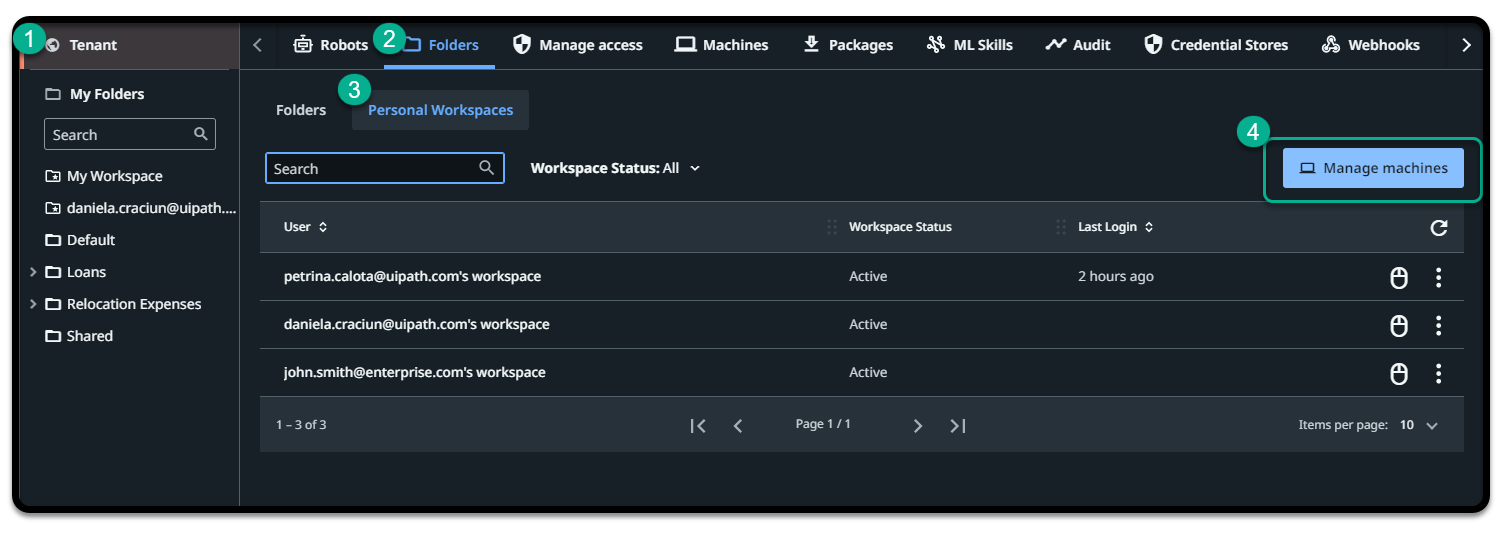Viewport: 1511px width, 533px height.
Task: Click the Workspace Status column header
Action: coord(900,227)
